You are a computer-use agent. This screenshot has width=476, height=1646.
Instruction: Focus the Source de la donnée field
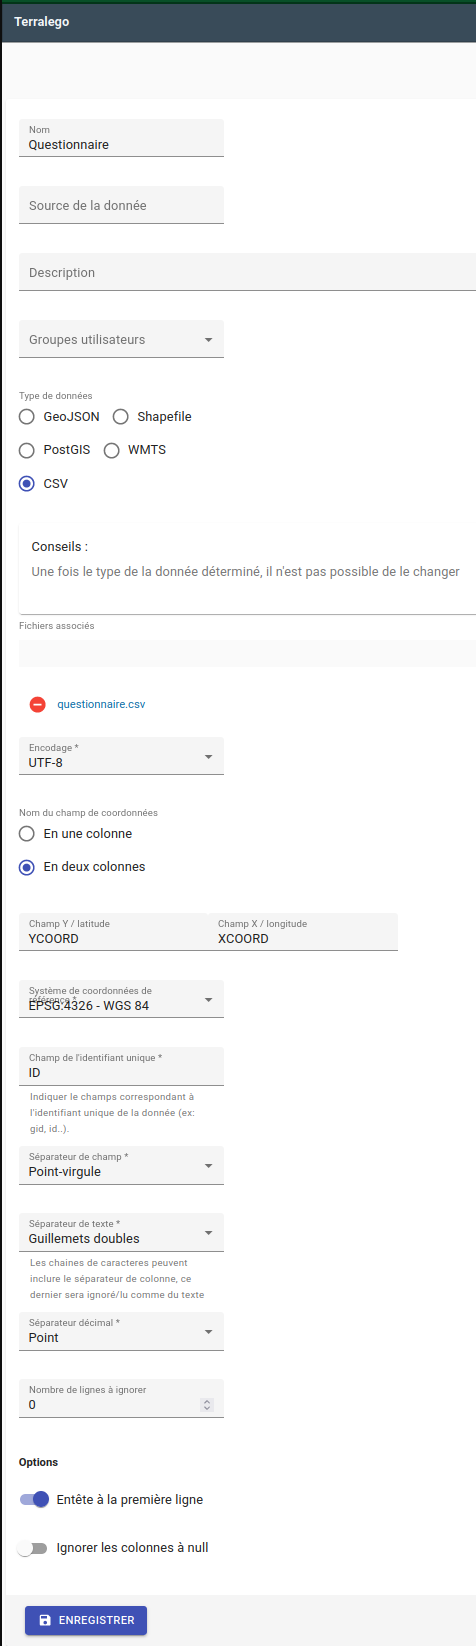pos(121,205)
